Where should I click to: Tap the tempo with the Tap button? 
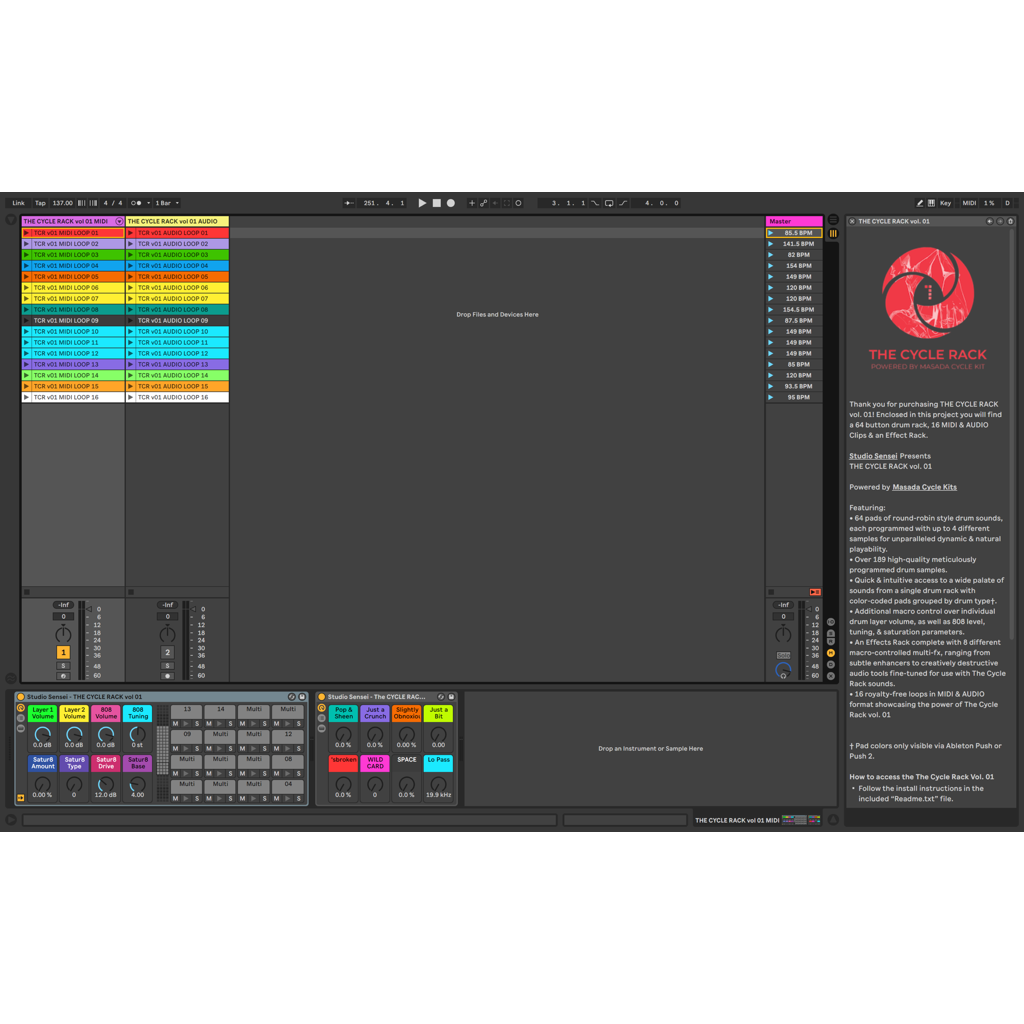(39, 203)
